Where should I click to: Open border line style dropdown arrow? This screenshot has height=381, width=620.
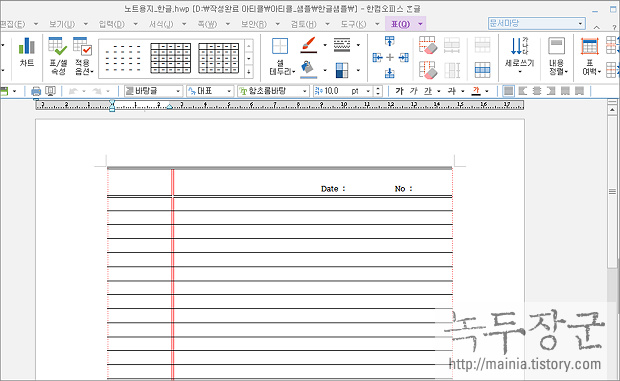(x=358, y=45)
